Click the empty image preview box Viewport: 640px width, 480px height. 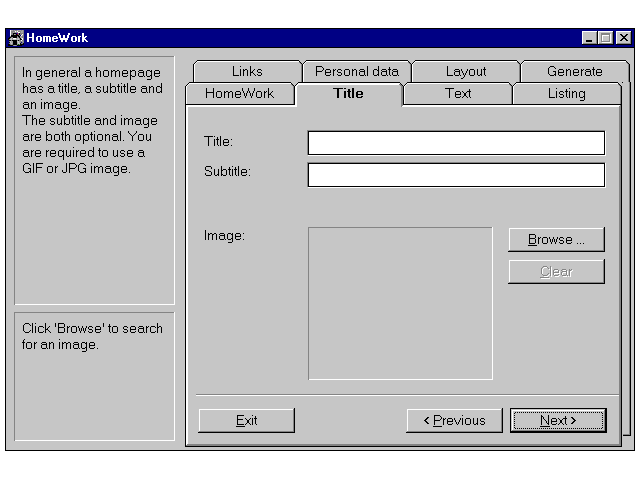click(x=400, y=303)
